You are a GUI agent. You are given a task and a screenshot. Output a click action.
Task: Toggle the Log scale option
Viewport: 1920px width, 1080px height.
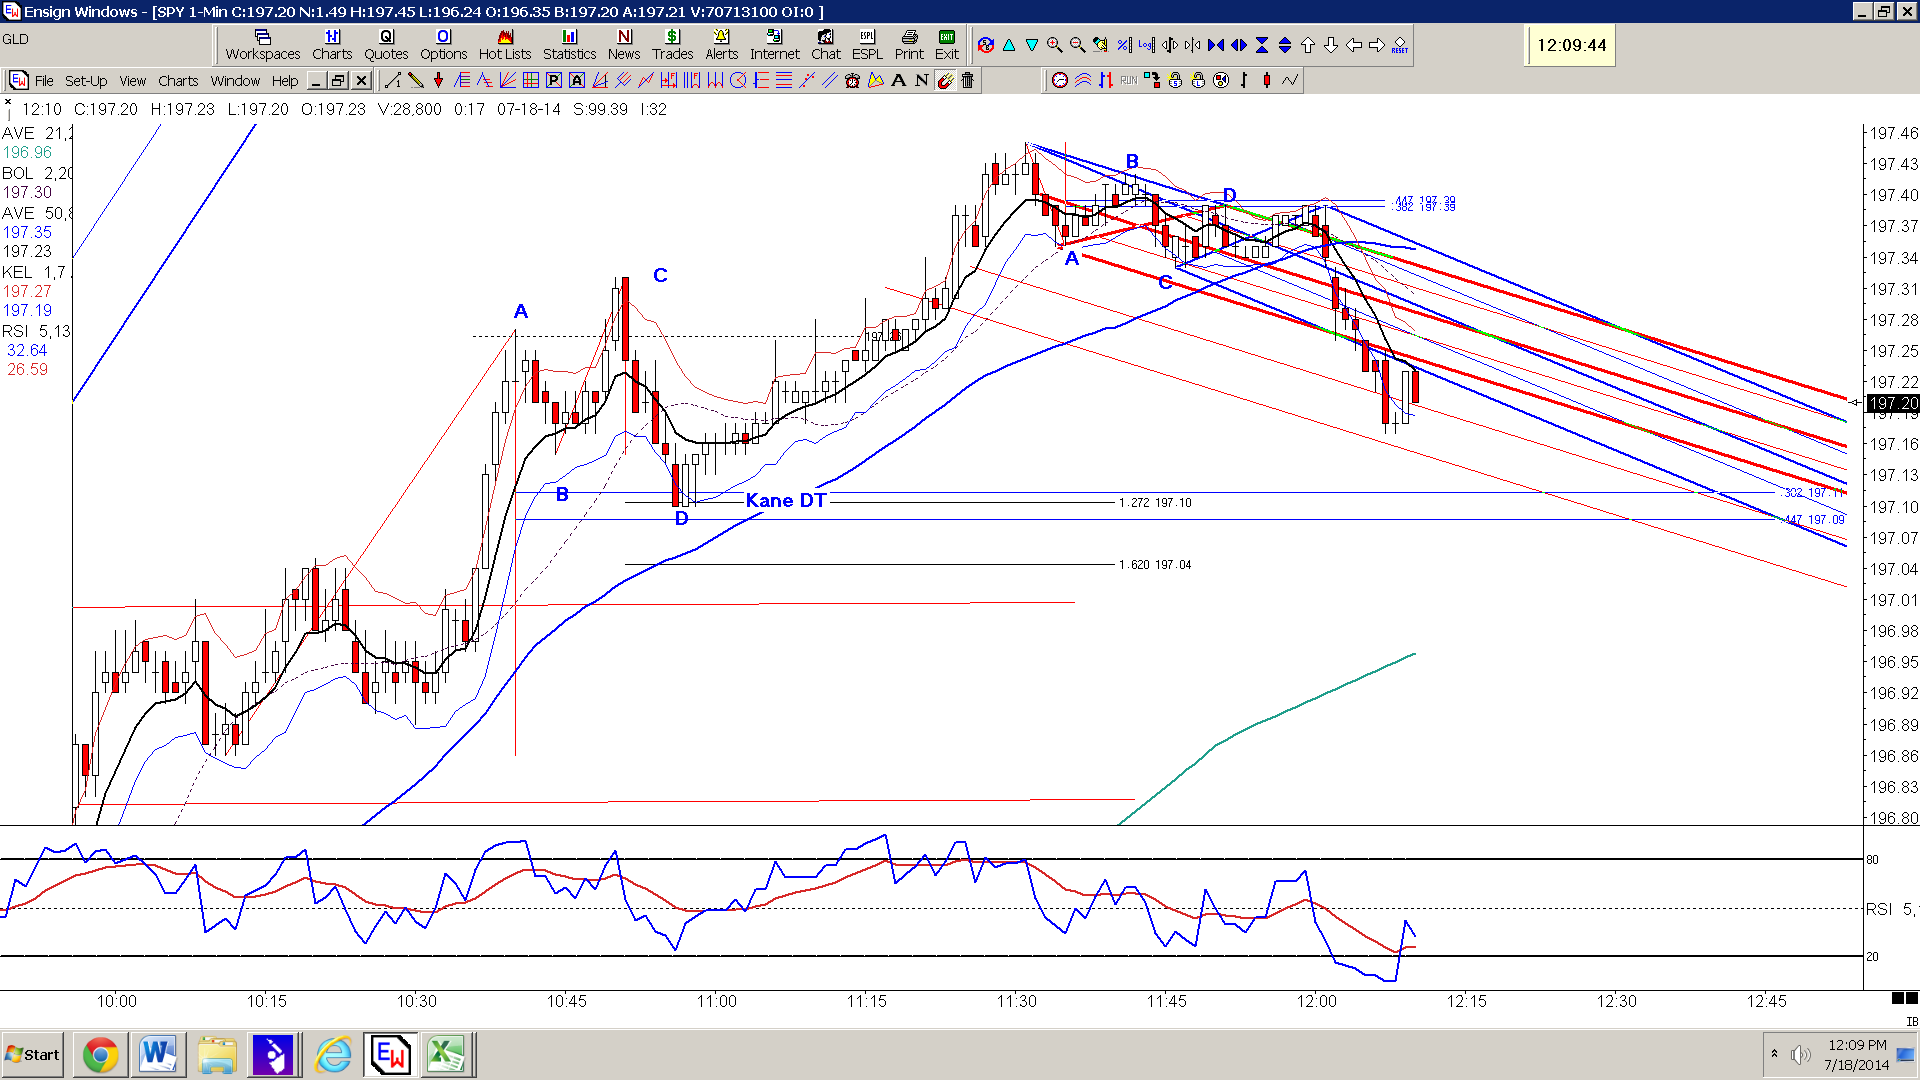point(1146,45)
